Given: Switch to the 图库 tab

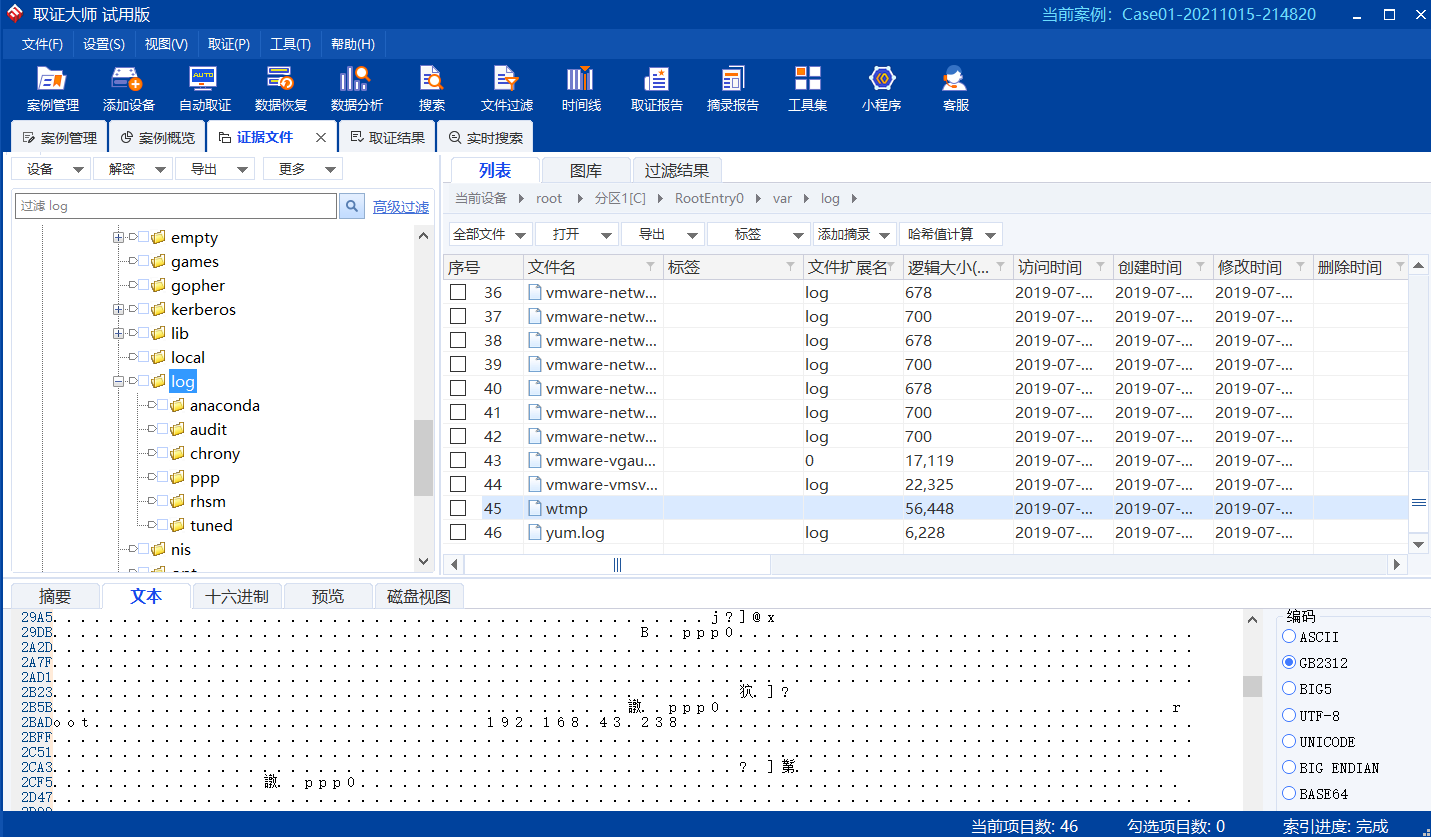Looking at the screenshot, I should pyautogui.click(x=586, y=171).
